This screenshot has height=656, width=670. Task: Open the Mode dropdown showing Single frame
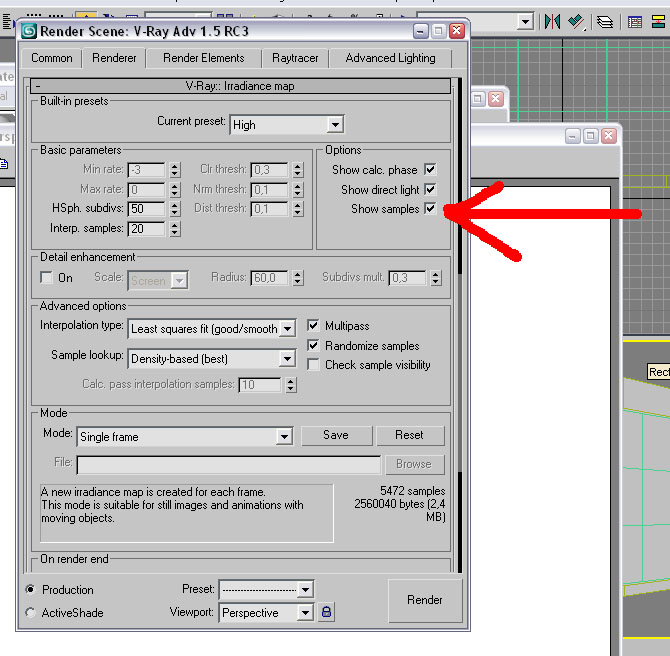[284, 437]
